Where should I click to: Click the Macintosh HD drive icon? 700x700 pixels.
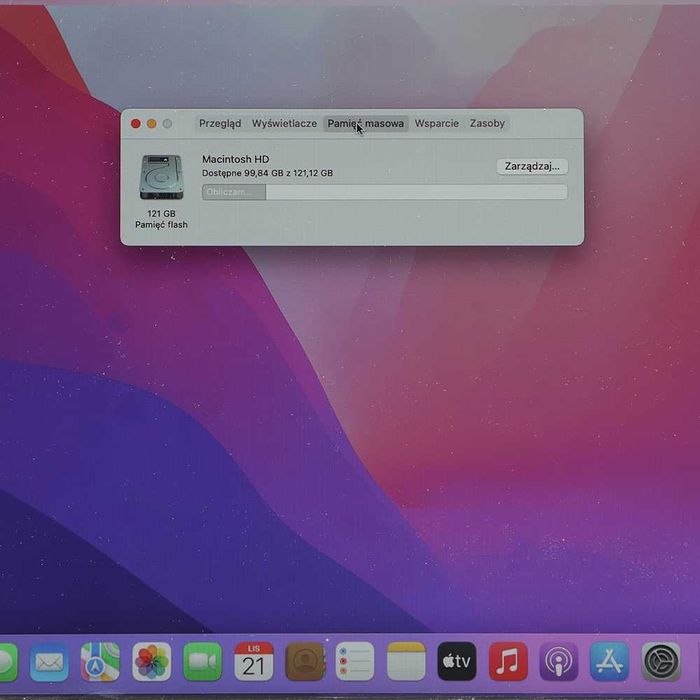161,177
